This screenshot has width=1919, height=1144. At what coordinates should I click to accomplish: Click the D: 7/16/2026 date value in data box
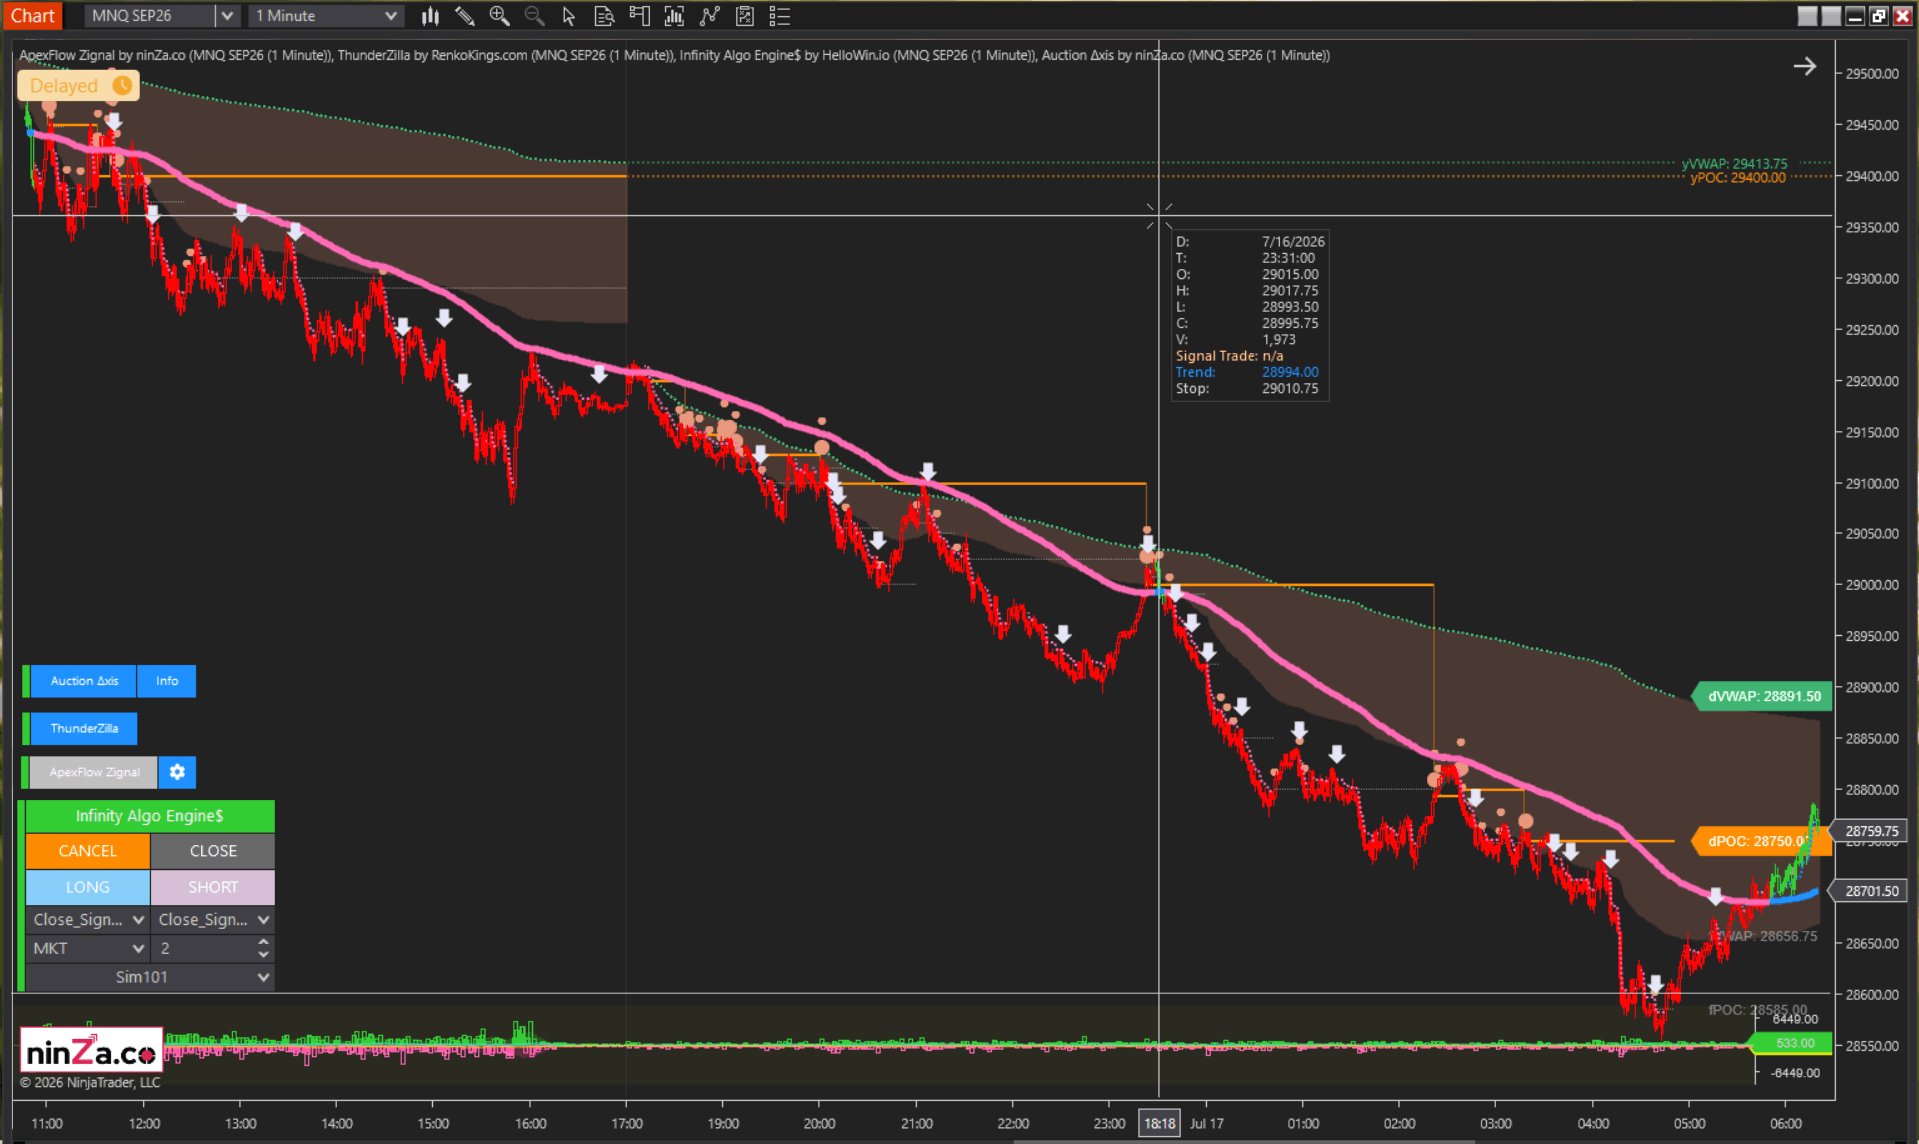tap(1293, 241)
